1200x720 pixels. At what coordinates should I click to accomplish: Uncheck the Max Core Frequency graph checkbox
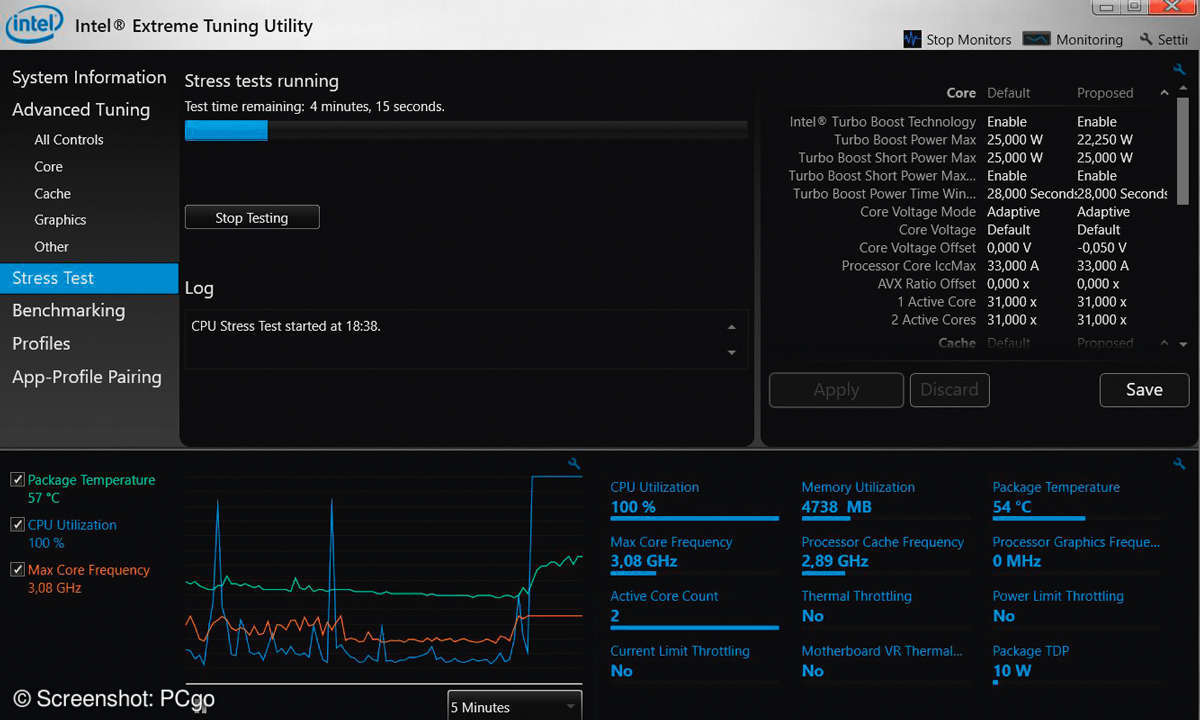coord(17,570)
